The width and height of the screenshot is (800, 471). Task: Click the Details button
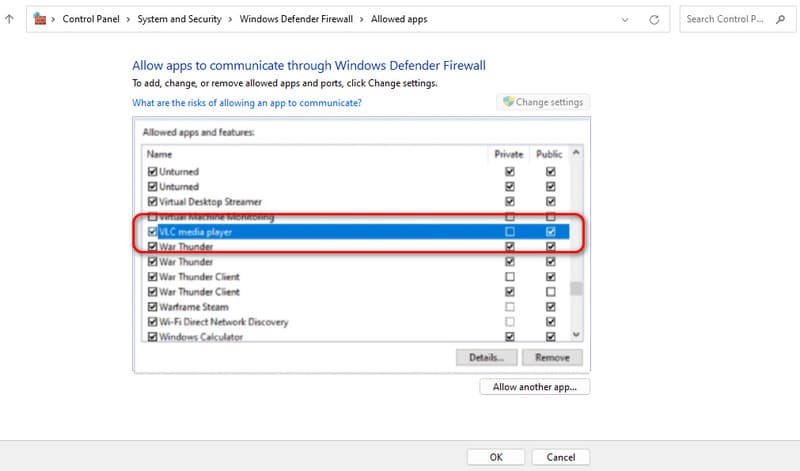(x=486, y=357)
